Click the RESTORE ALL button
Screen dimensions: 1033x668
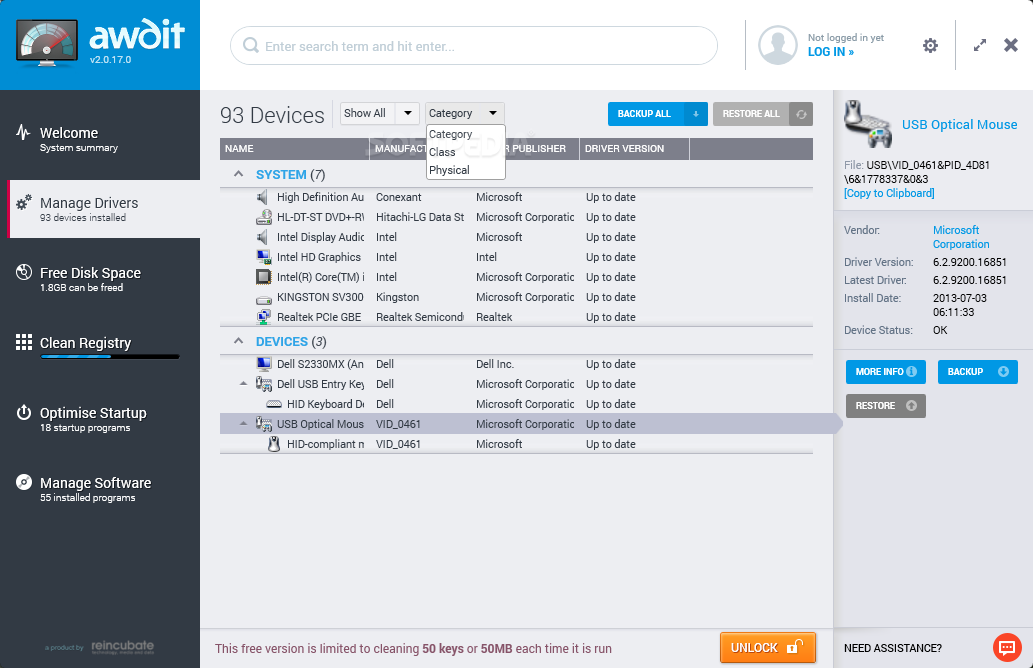[751, 114]
